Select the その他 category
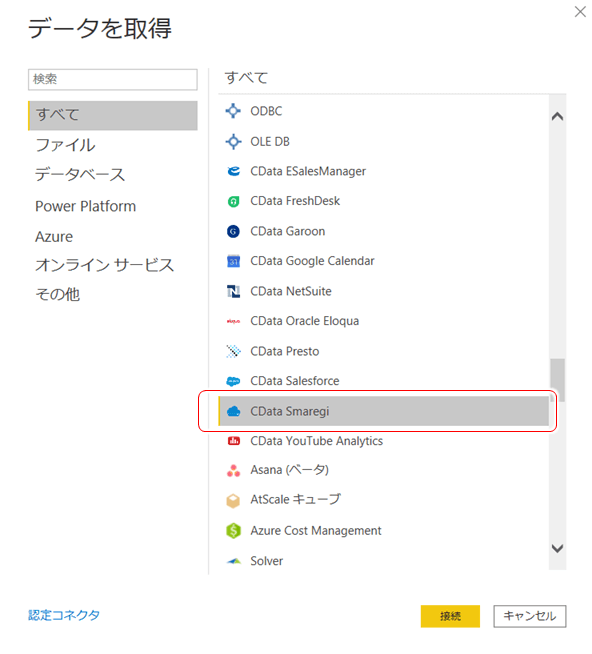 [58, 294]
